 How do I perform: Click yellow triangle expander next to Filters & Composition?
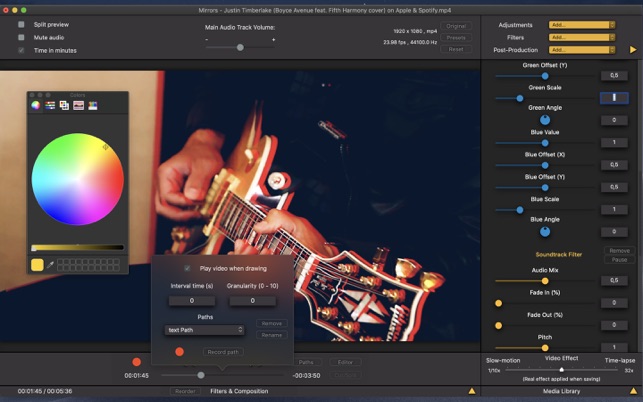coord(472,391)
